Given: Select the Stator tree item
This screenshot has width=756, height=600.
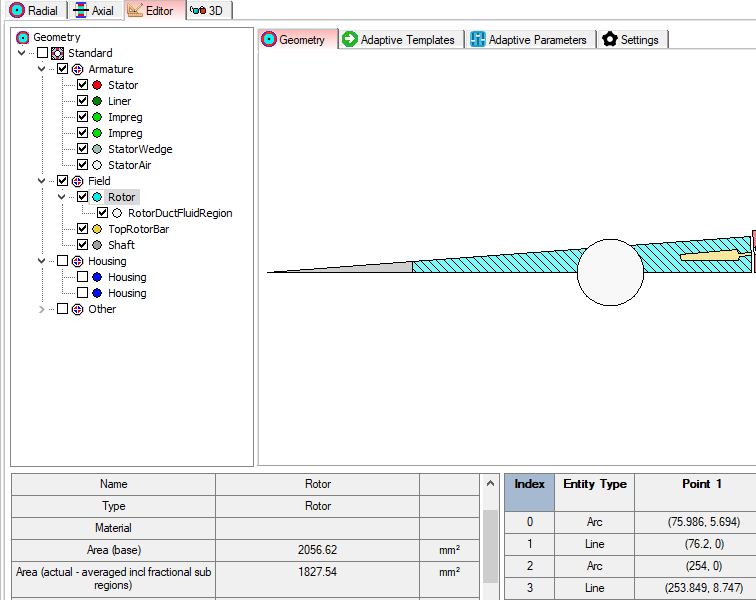Looking at the screenshot, I should coord(123,85).
